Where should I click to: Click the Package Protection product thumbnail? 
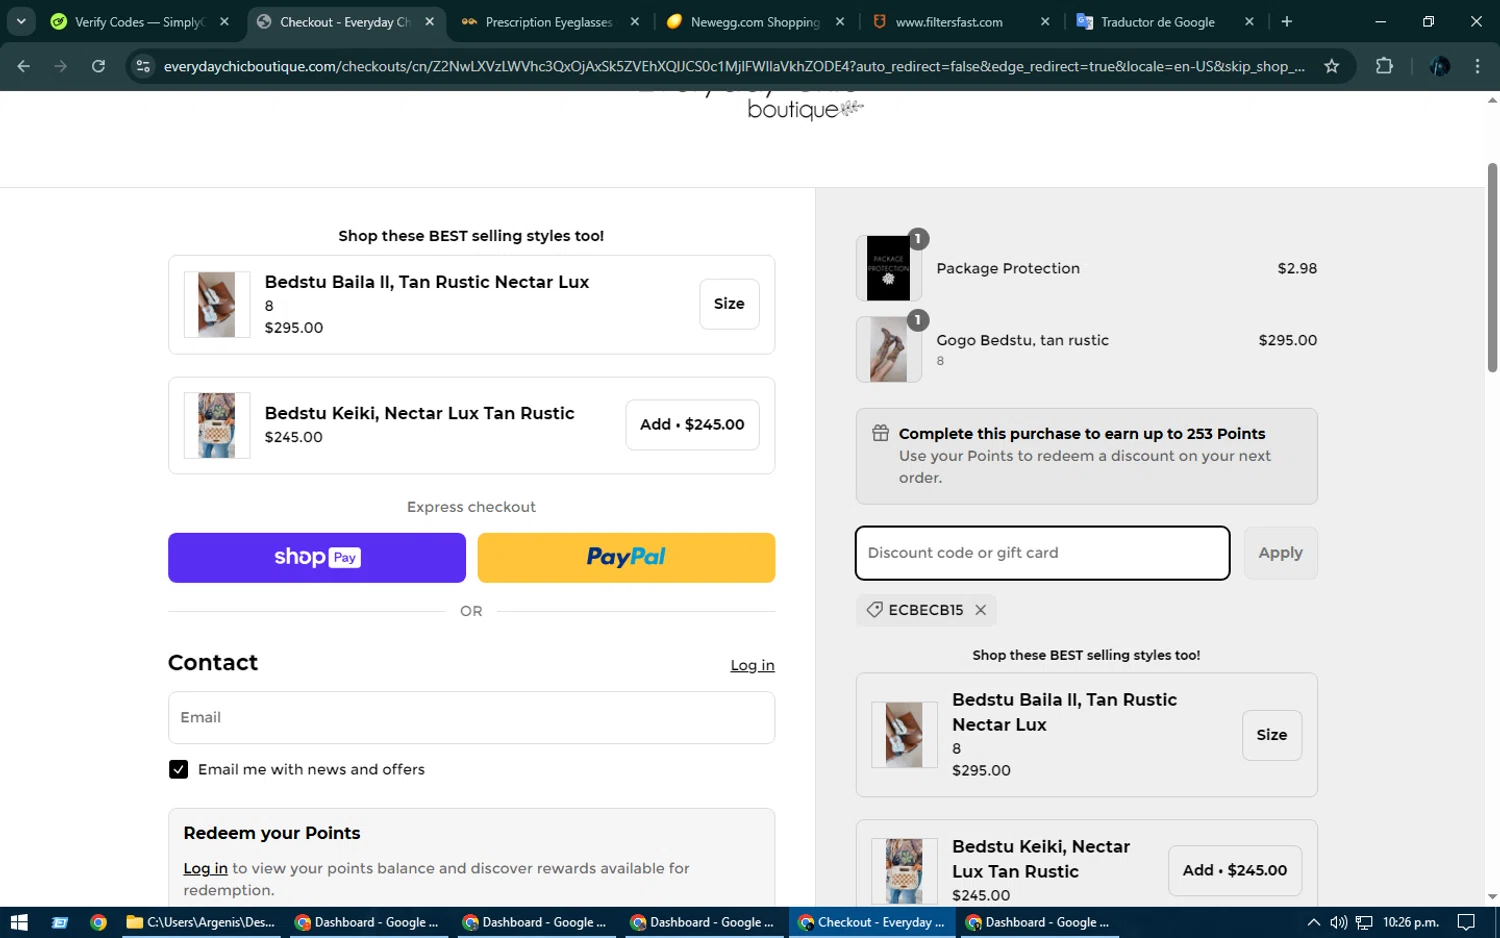(x=888, y=268)
